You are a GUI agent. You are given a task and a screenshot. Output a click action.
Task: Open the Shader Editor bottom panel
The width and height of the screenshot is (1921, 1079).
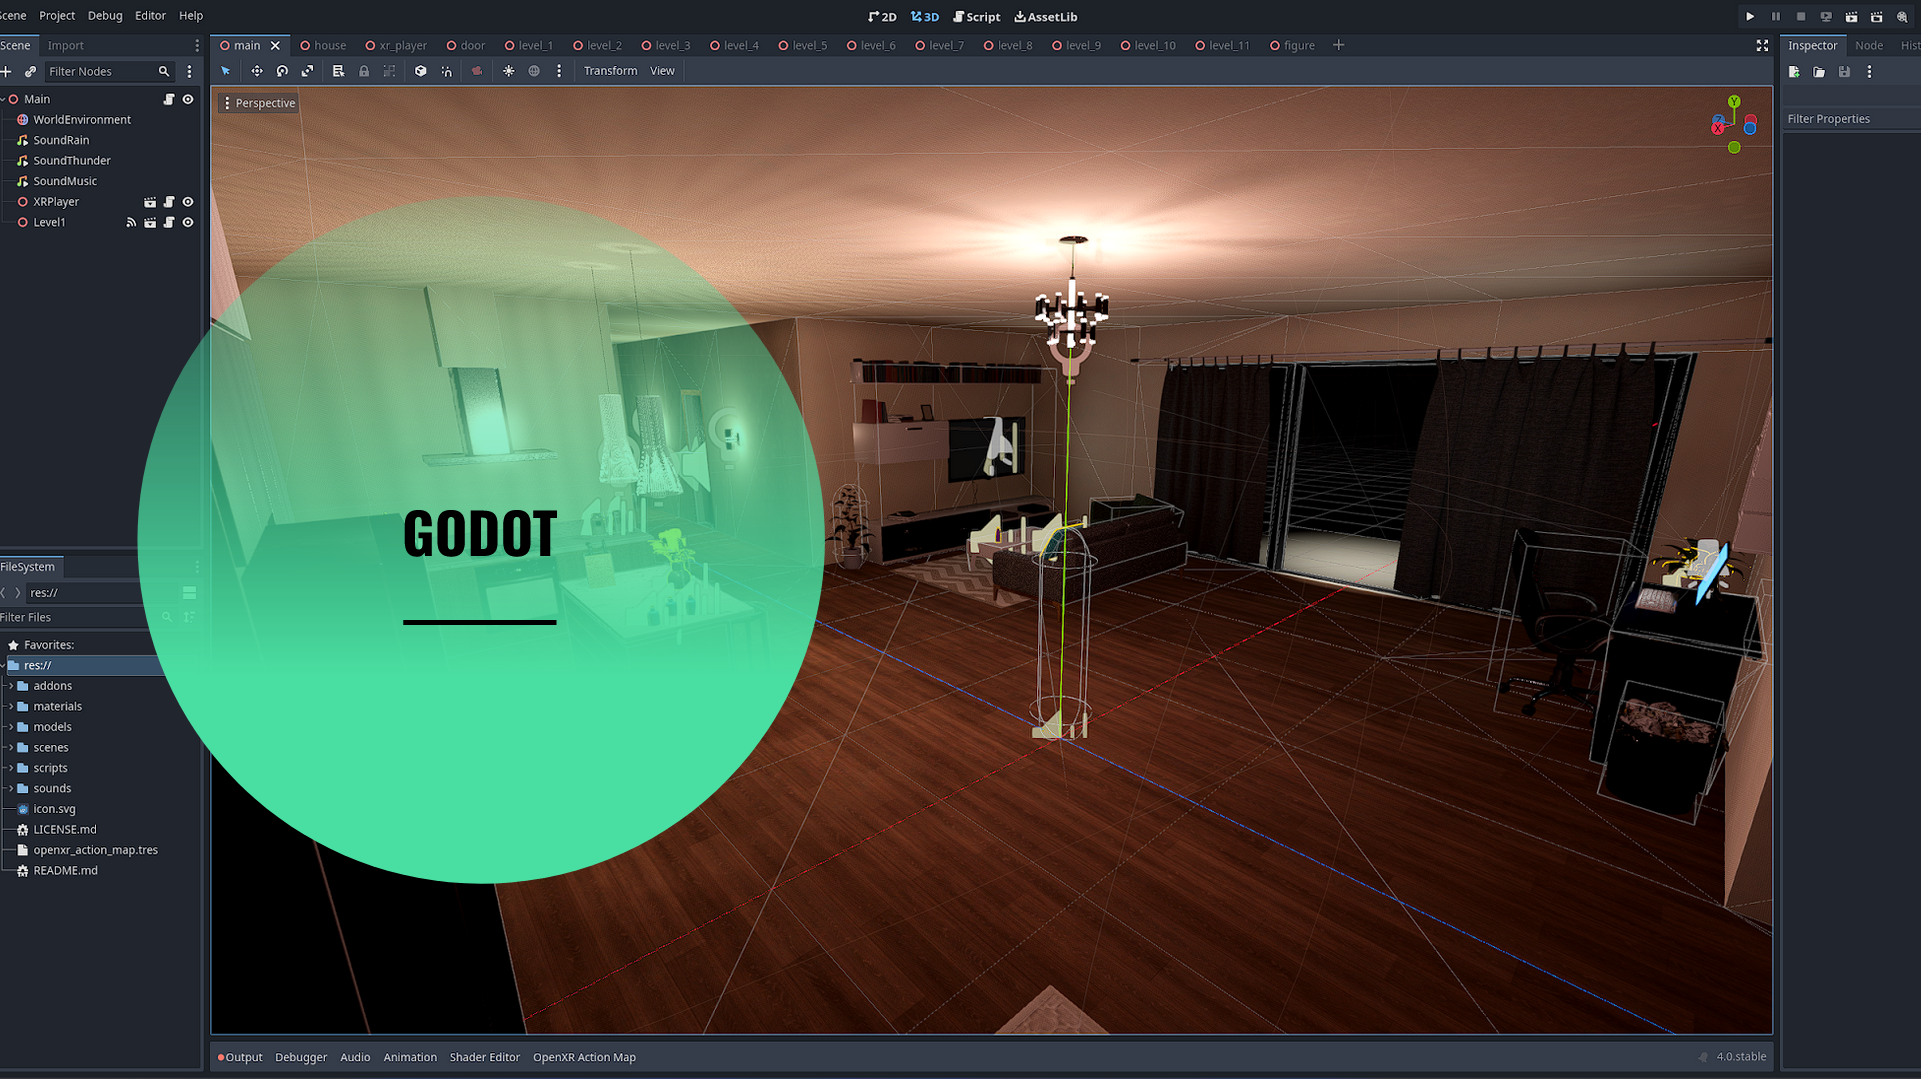tap(484, 1057)
